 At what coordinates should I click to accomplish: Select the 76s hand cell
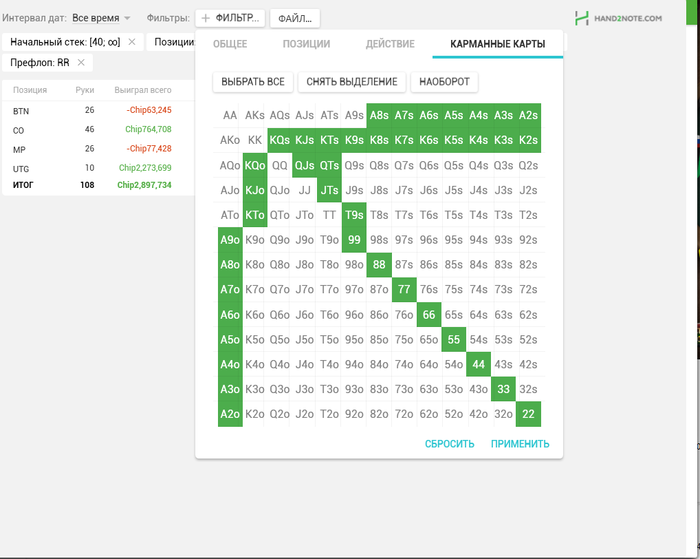tap(429, 289)
